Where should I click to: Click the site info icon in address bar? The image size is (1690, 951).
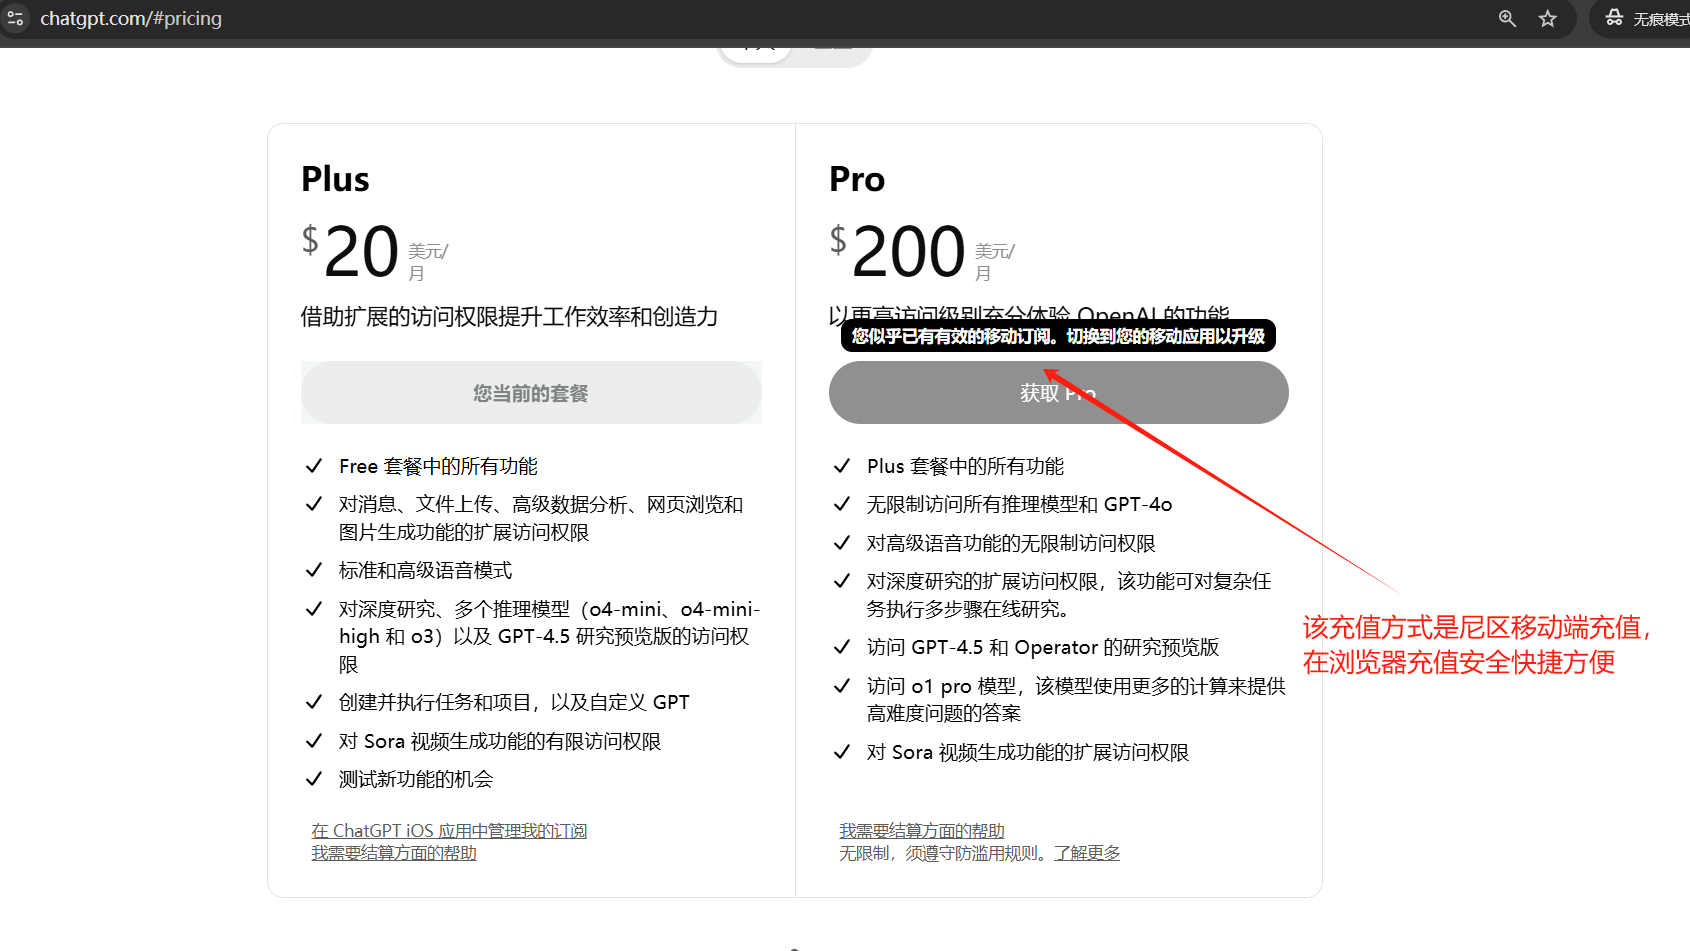(15, 18)
